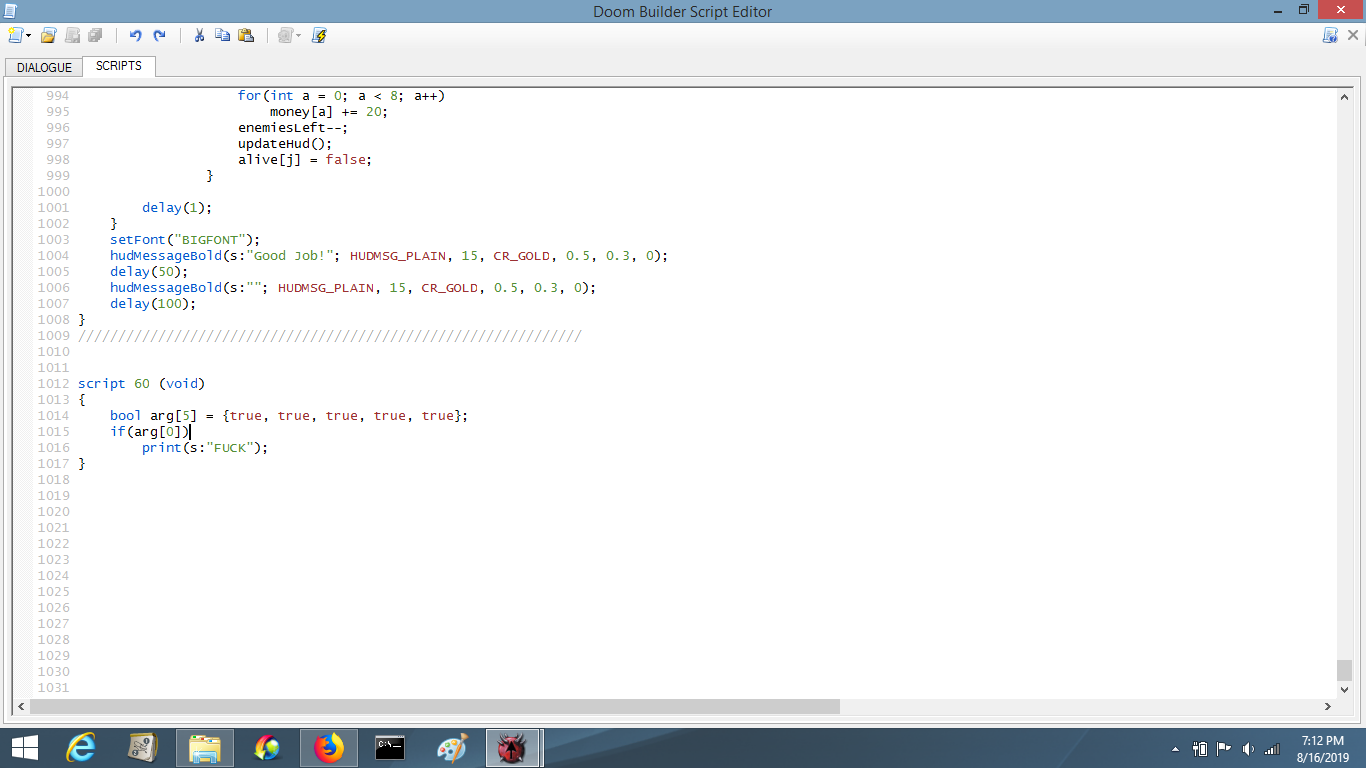
Task: Show hidden system tray icons
Action: (1175, 749)
